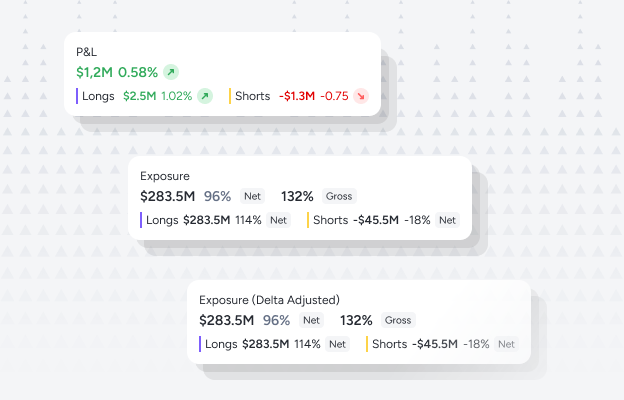Image resolution: width=624 pixels, height=400 pixels.
Task: Click the green up arrow beside 0.58%
Action: [x=171, y=72]
